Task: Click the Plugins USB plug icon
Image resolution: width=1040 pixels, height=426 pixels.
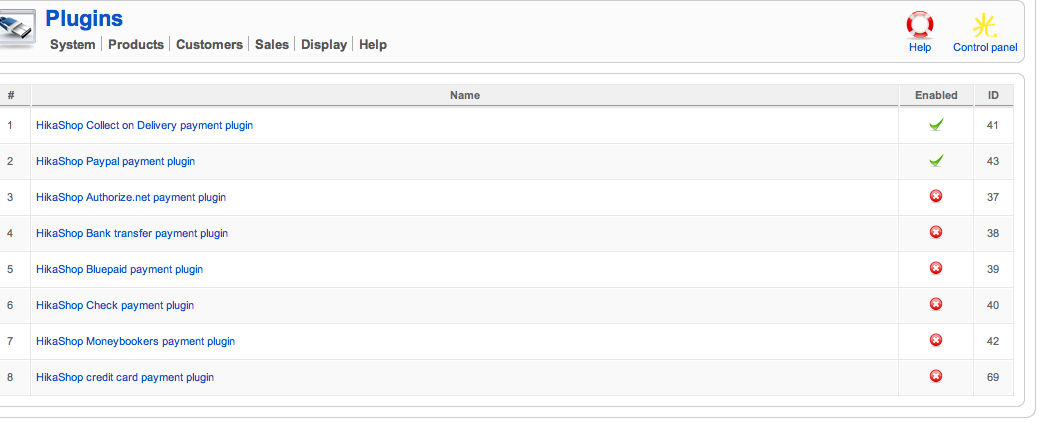Action: pos(17,28)
